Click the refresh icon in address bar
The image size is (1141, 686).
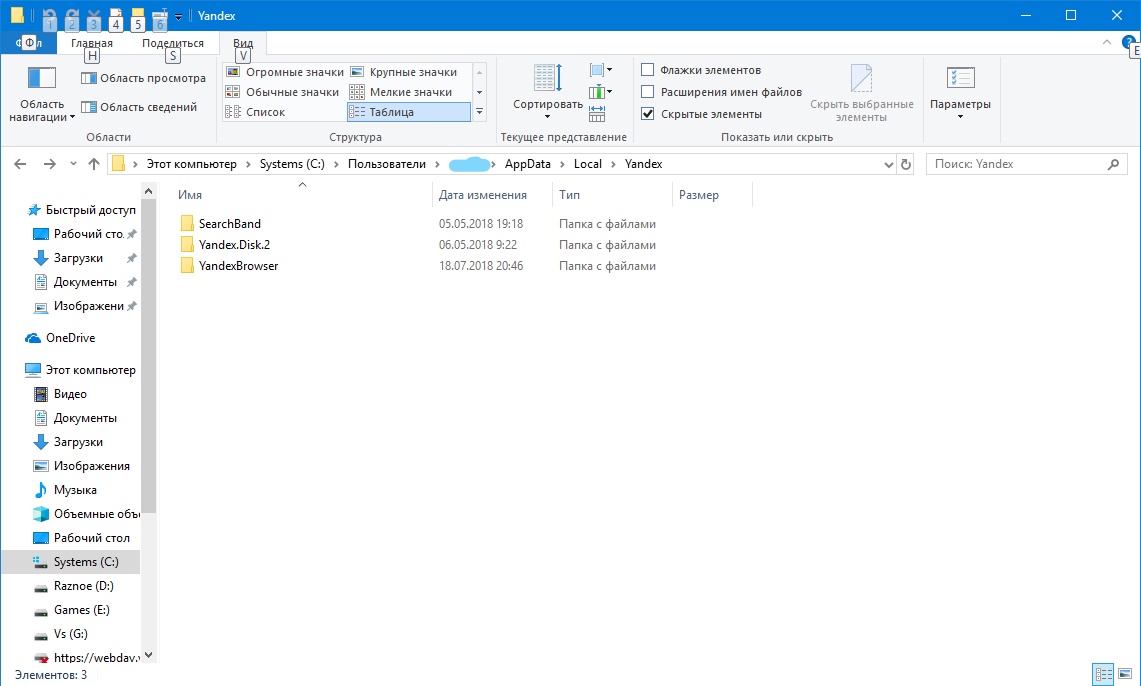point(906,164)
